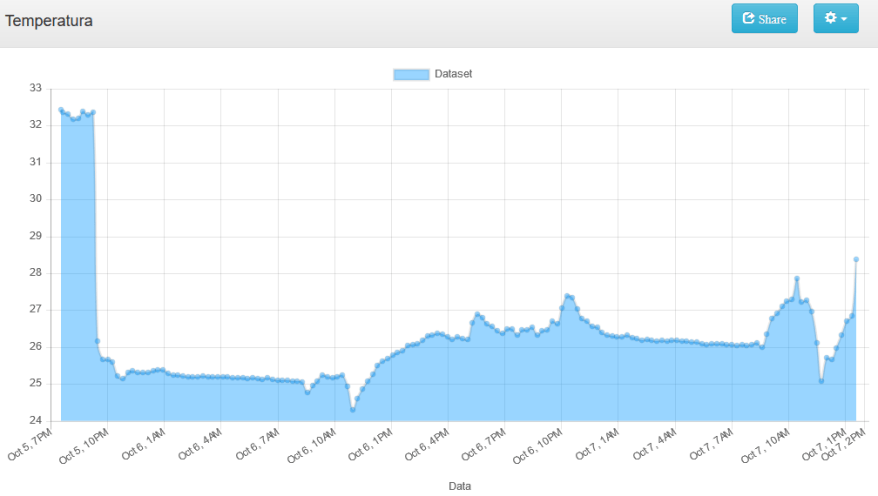Viewport: 878px width, 496px height.
Task: Select the first data point near 32.4
Action: pyautogui.click(x=61, y=110)
